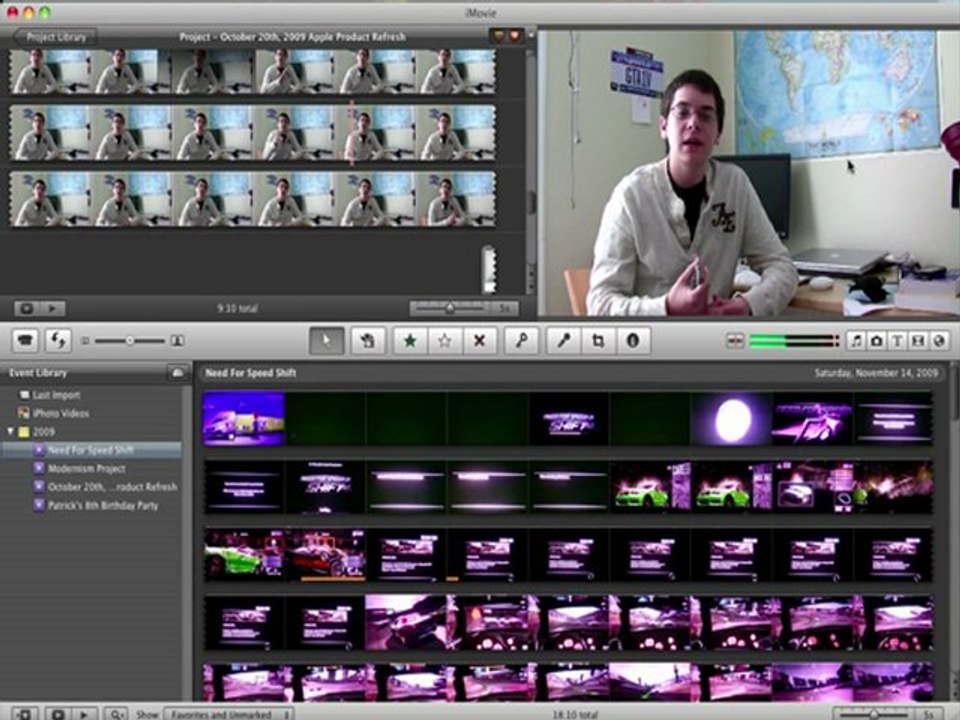Open the voiceover microphone tool

(x=563, y=340)
